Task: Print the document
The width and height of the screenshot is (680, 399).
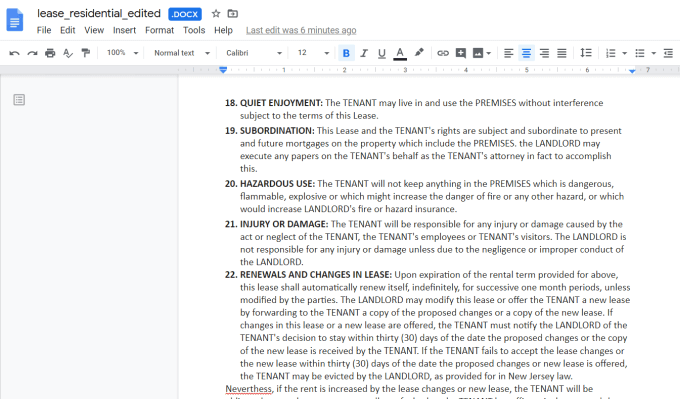Action: 50,53
